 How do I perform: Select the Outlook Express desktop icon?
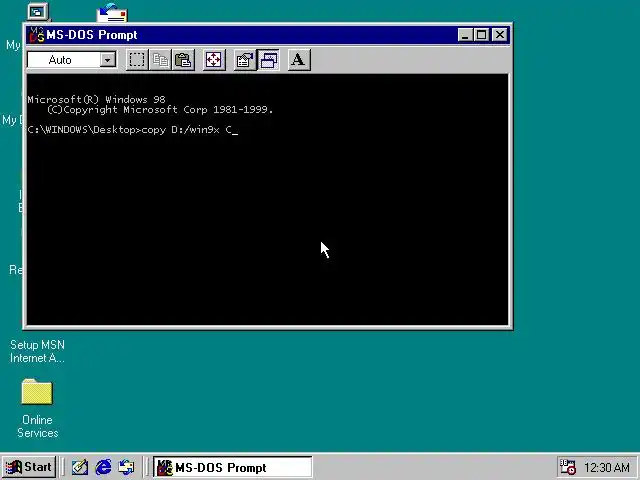point(112,13)
